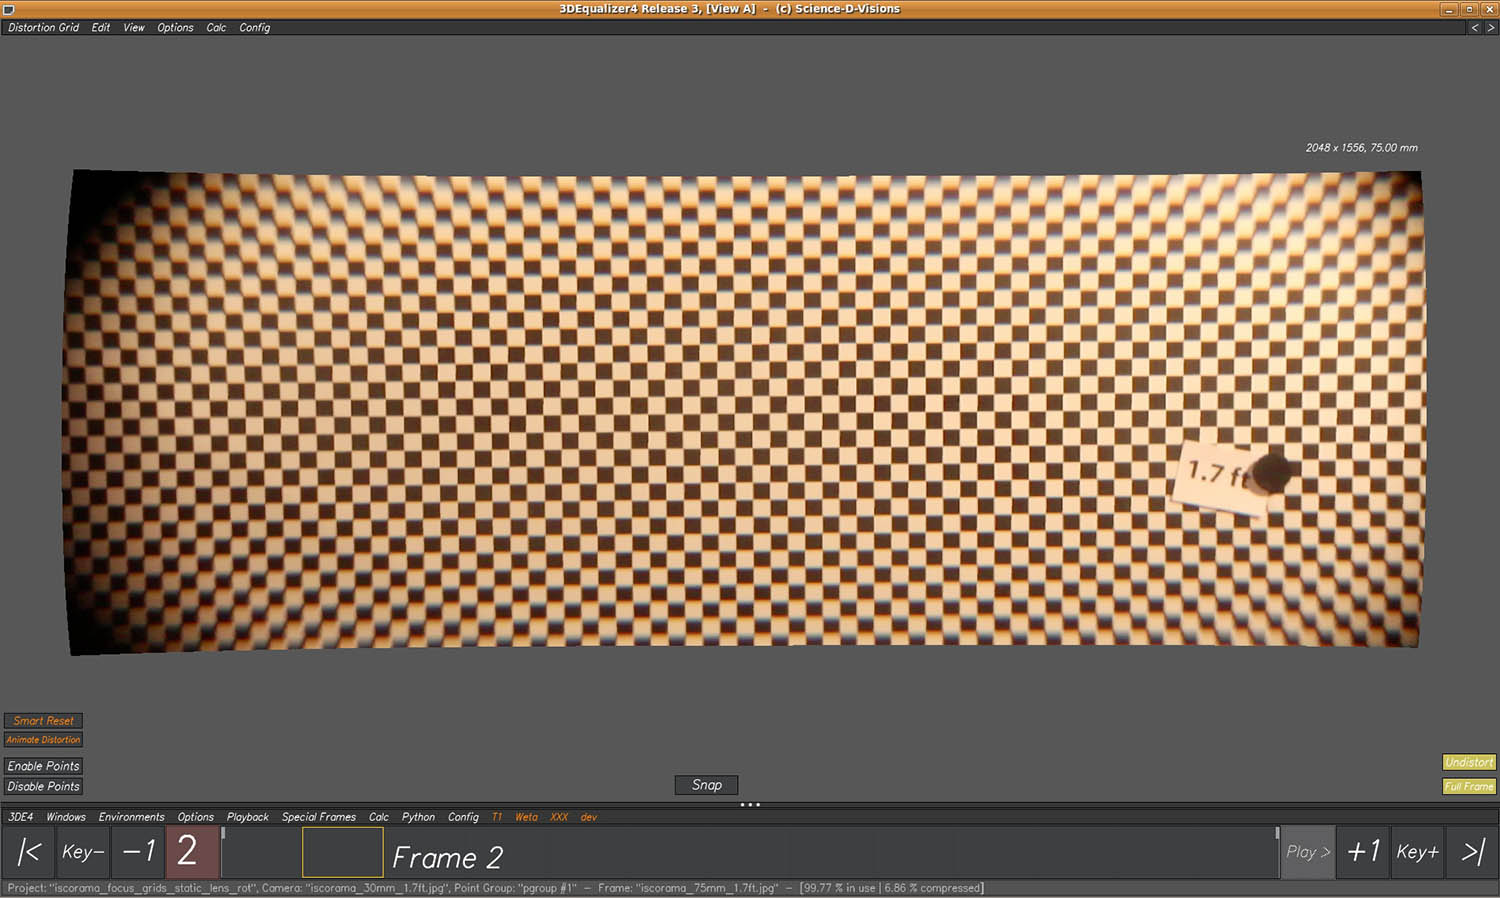Click the Smart Reset button

point(43,721)
